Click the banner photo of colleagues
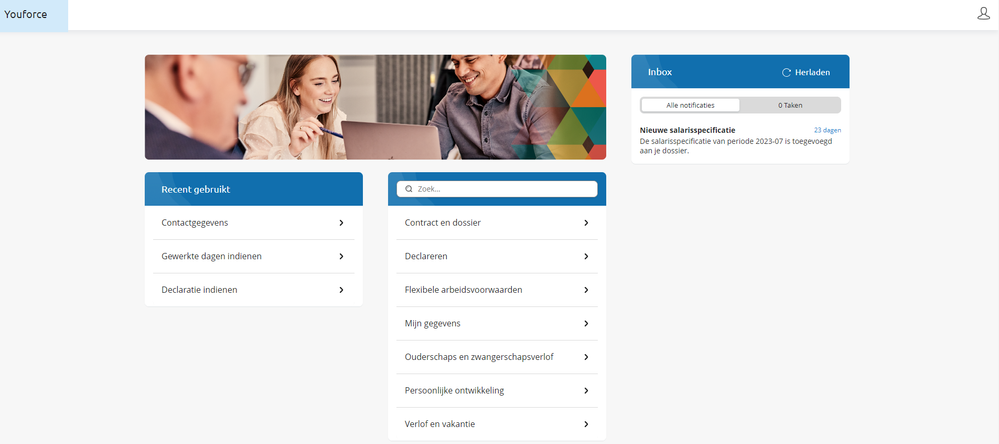999x444 pixels. click(375, 107)
